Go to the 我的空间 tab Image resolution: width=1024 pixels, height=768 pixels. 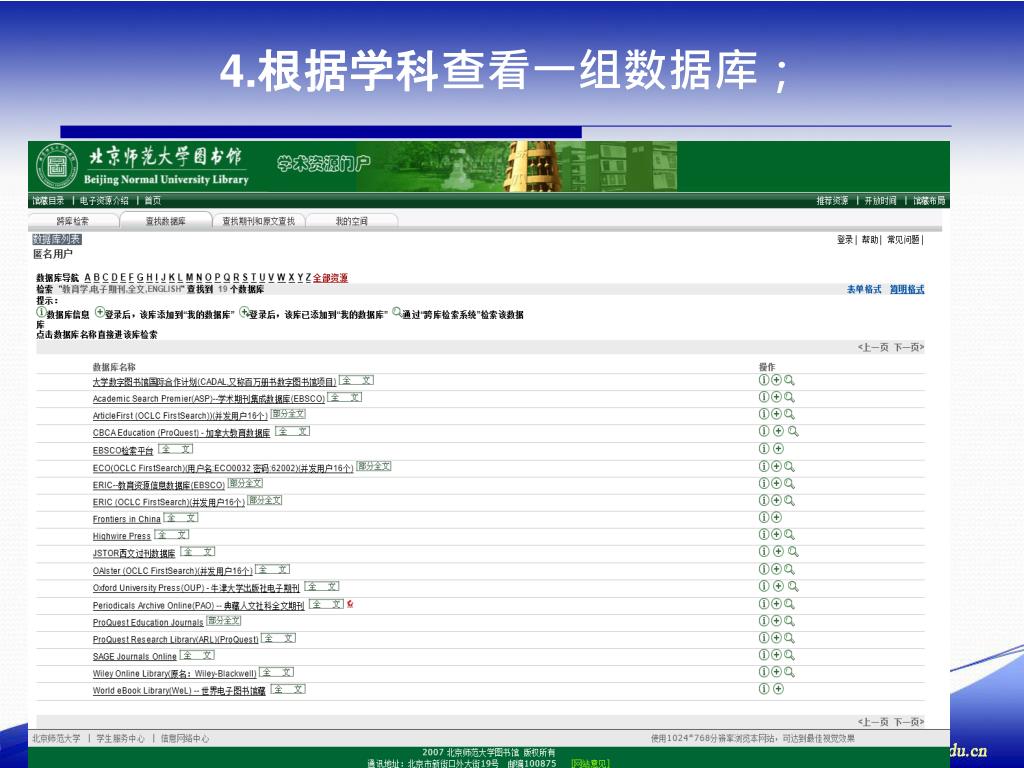click(351, 221)
